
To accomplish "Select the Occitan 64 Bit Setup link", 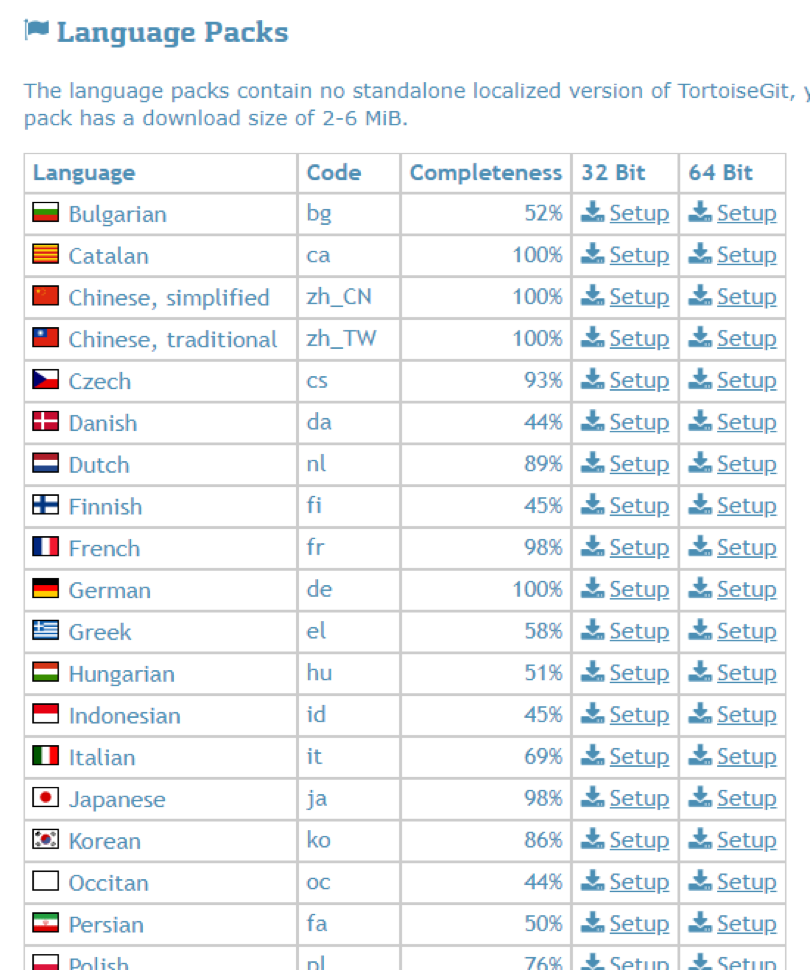I will click(x=746, y=882).
